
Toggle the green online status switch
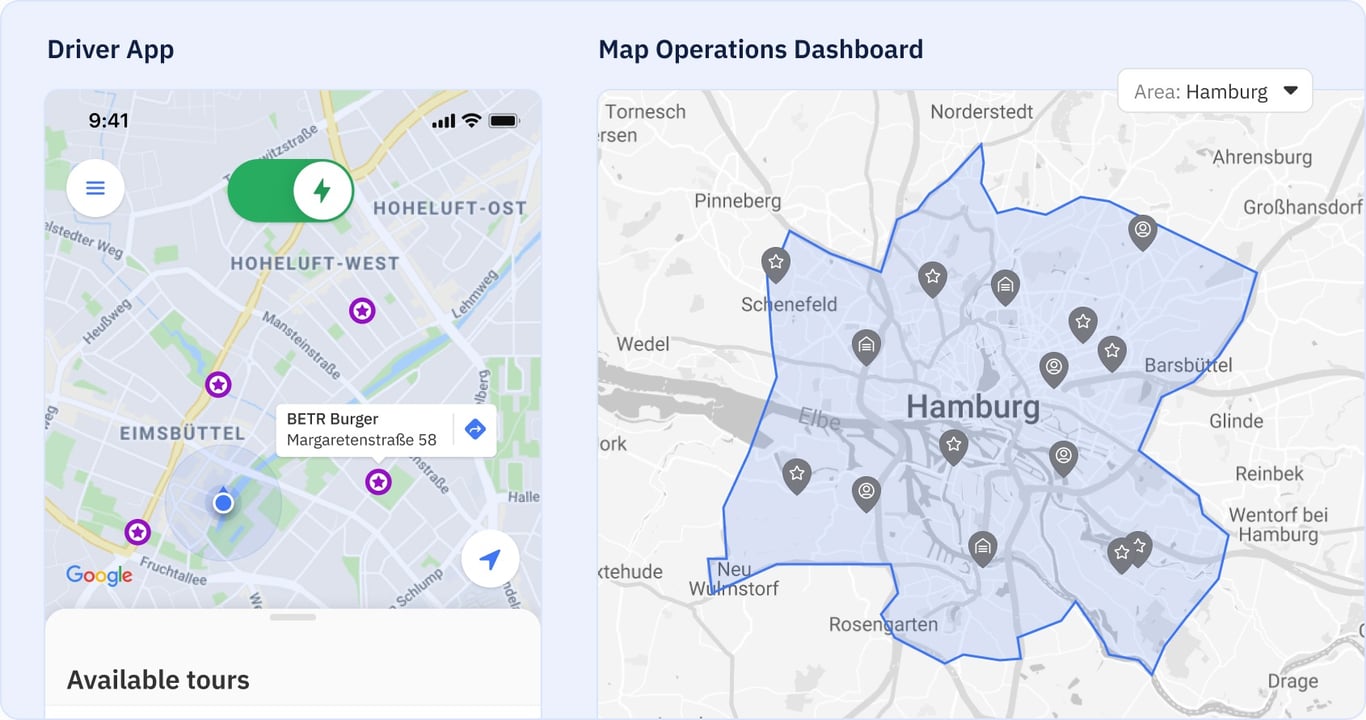pyautogui.click(x=291, y=190)
